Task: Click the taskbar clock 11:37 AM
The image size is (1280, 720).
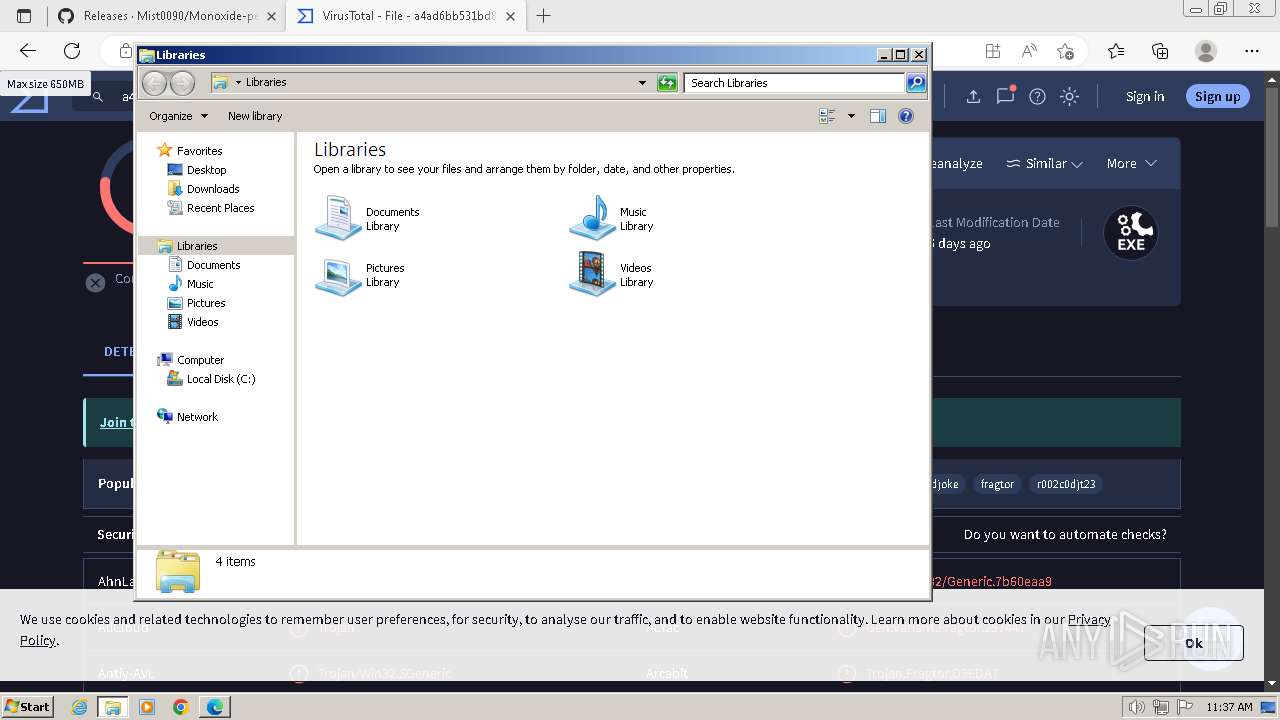Action: pyautogui.click(x=1229, y=707)
